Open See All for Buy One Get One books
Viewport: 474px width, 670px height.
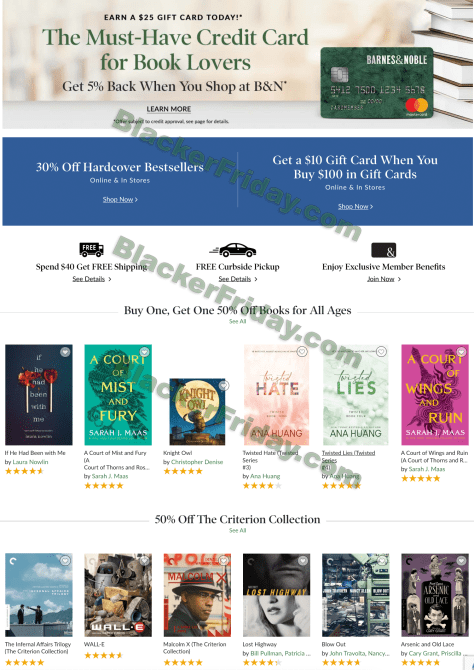pos(238,321)
